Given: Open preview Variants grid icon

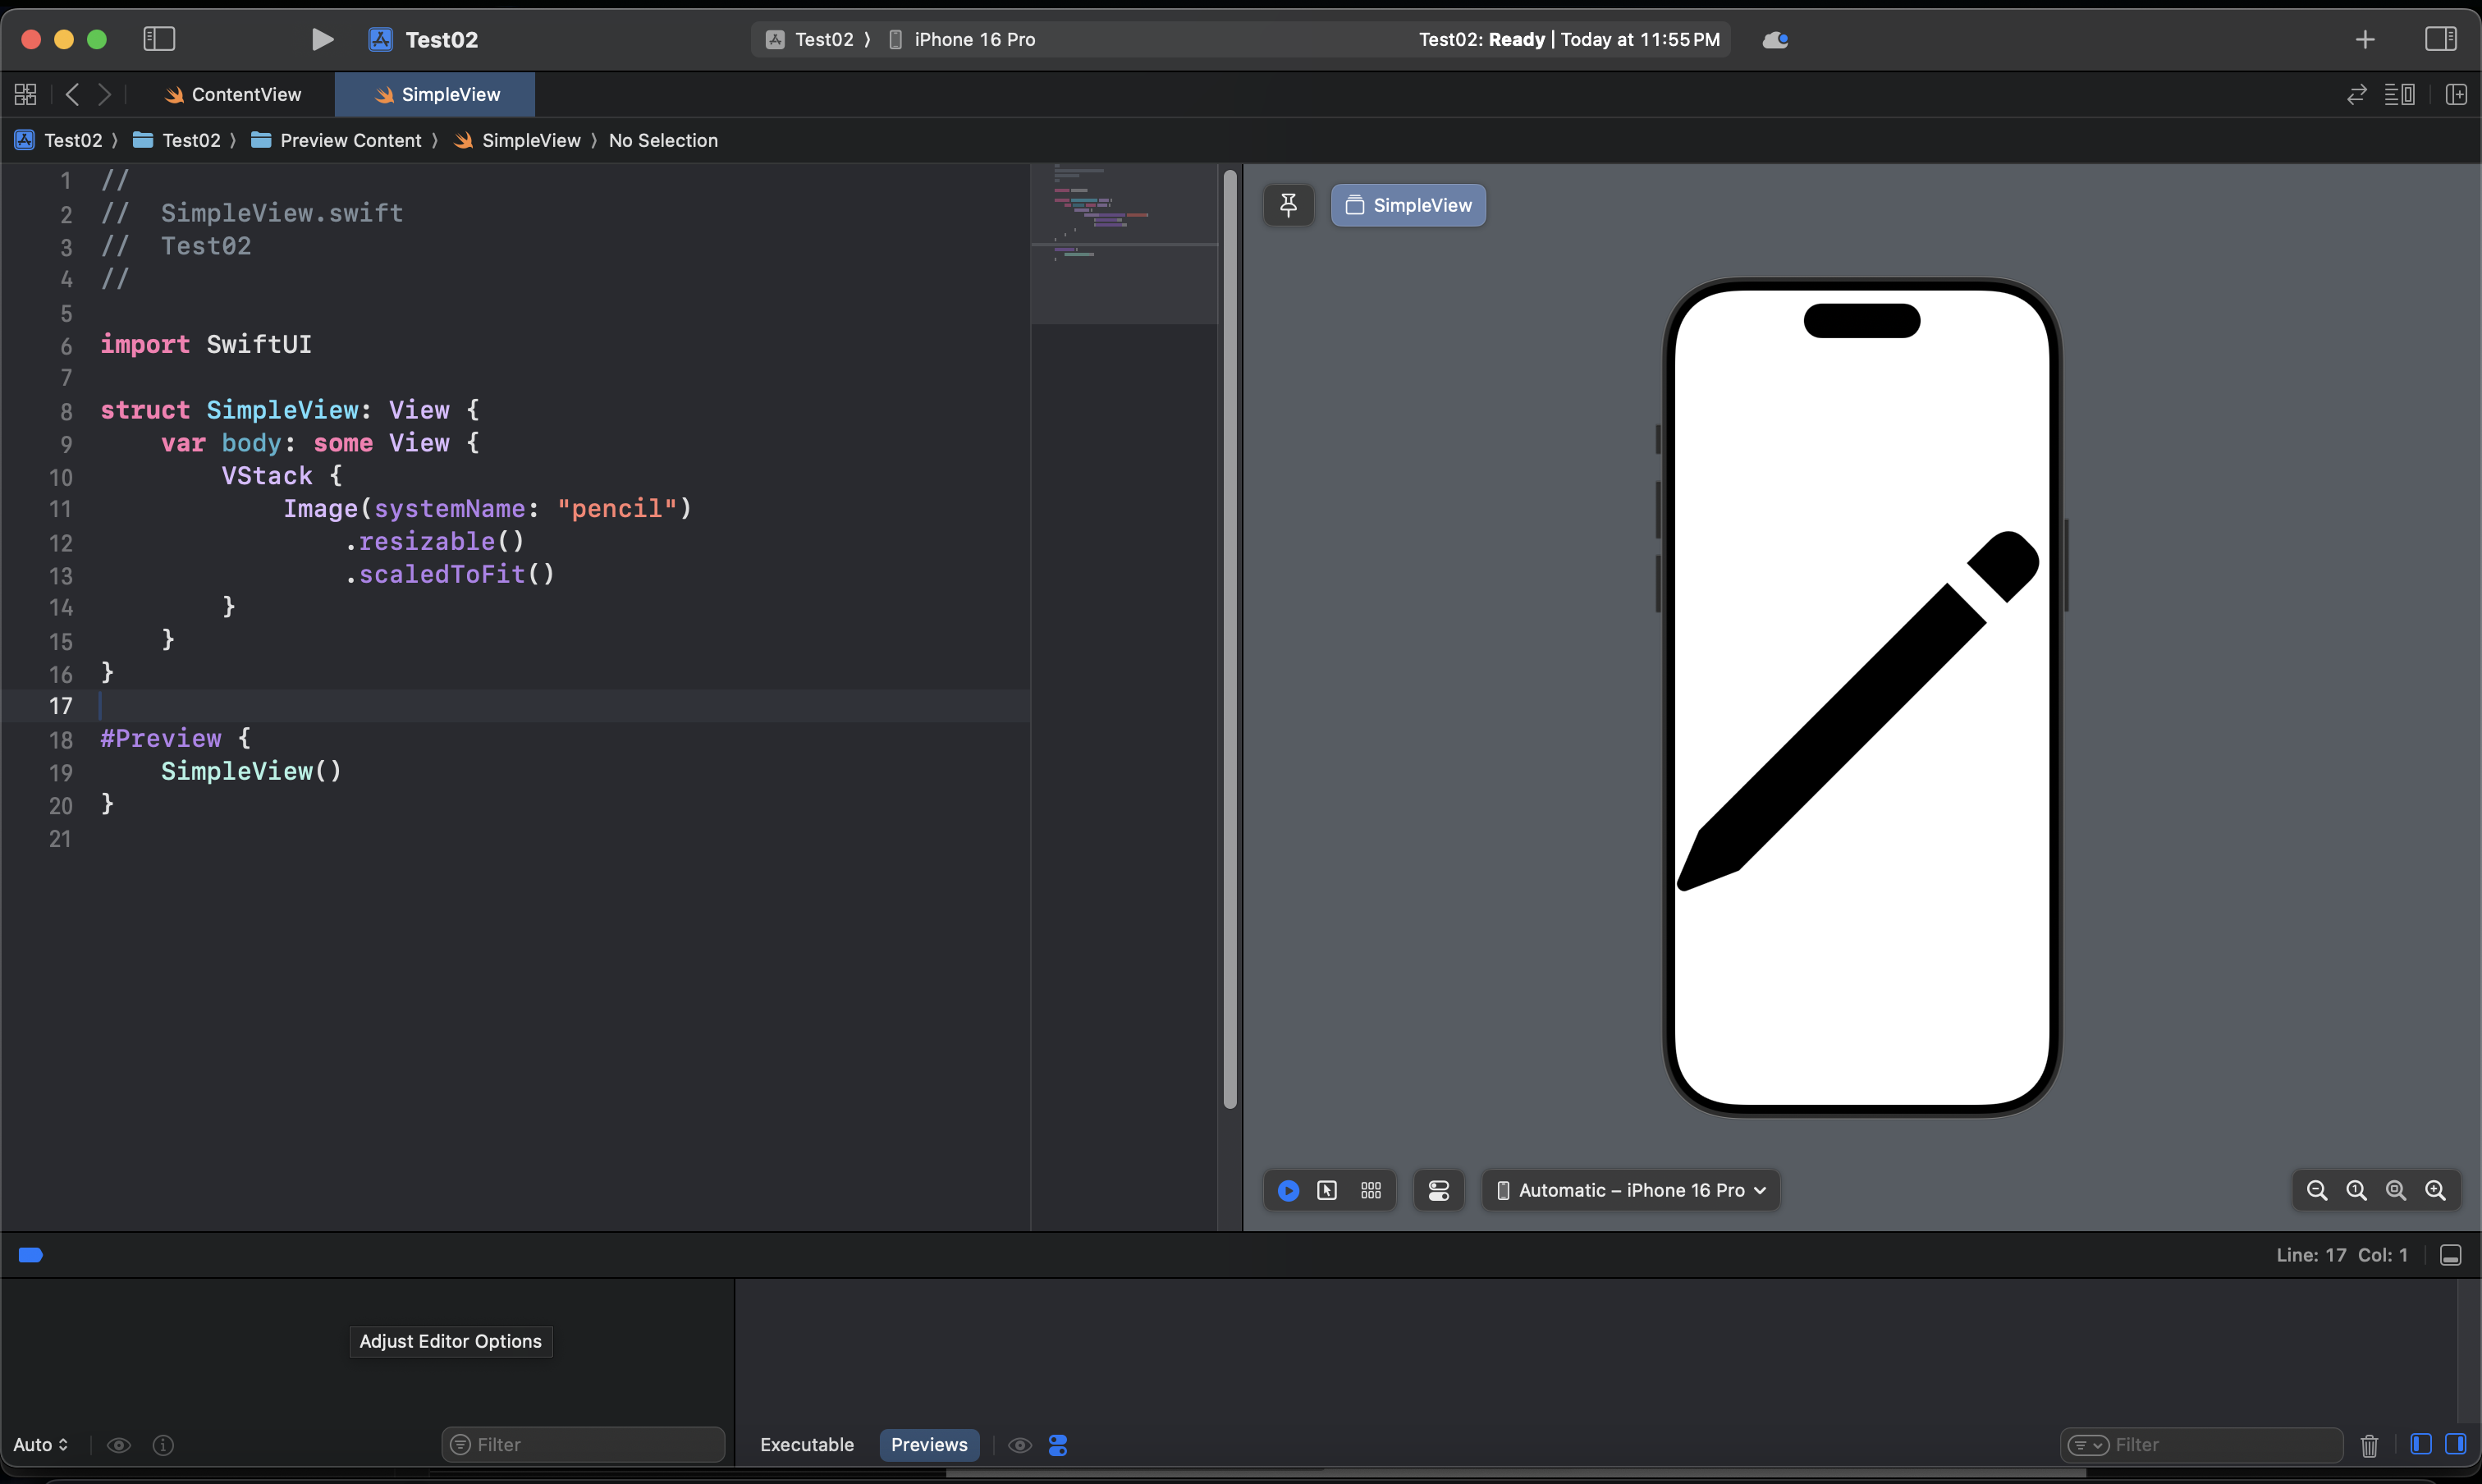Looking at the screenshot, I should 1371,1190.
